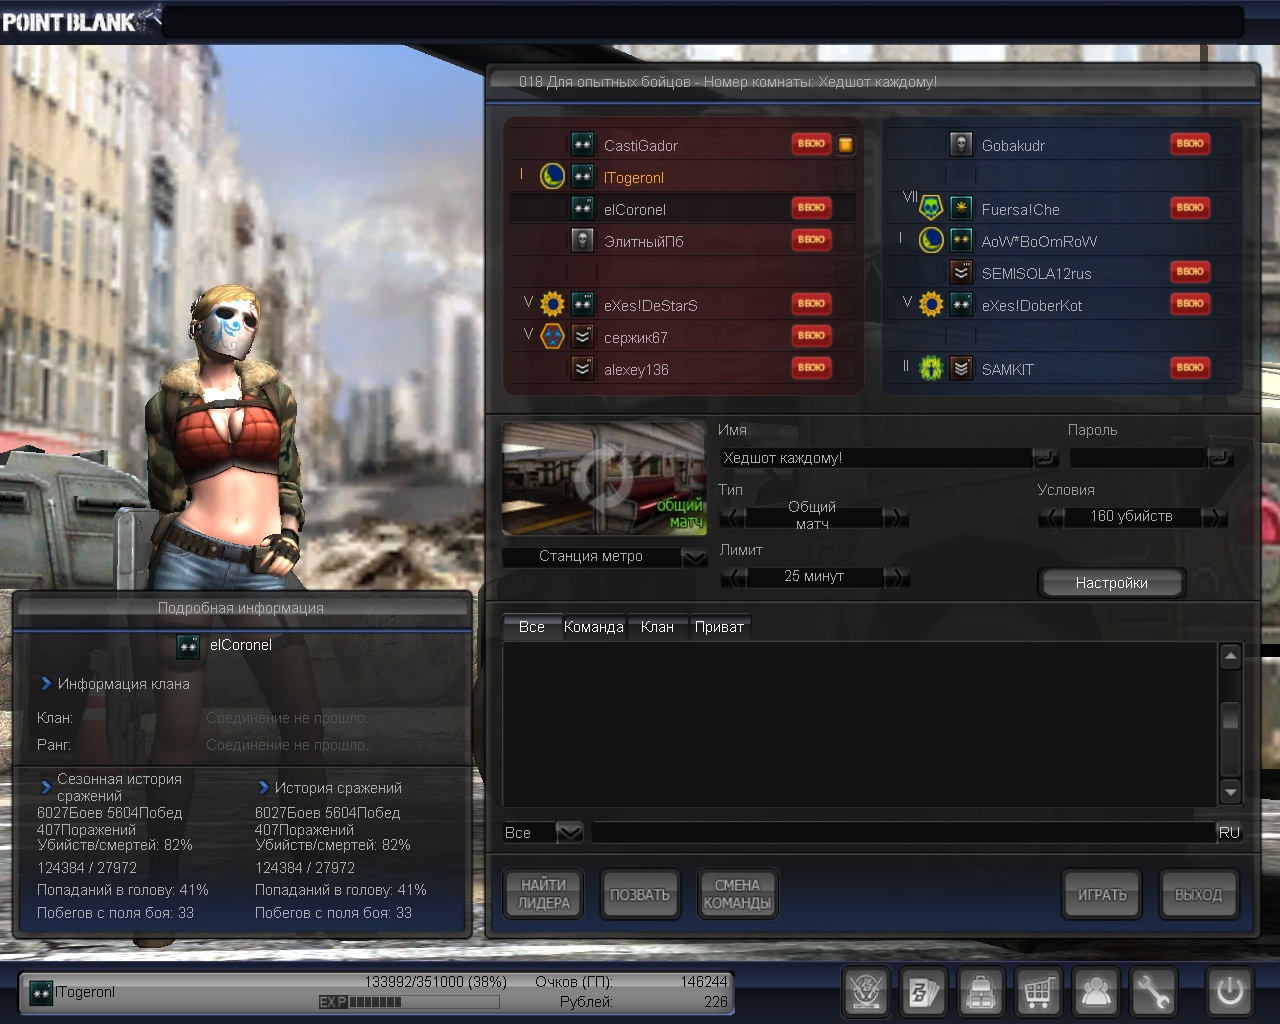The width and height of the screenshot is (1280, 1024).
Task: Click the Выход button
Action: click(x=1198, y=894)
